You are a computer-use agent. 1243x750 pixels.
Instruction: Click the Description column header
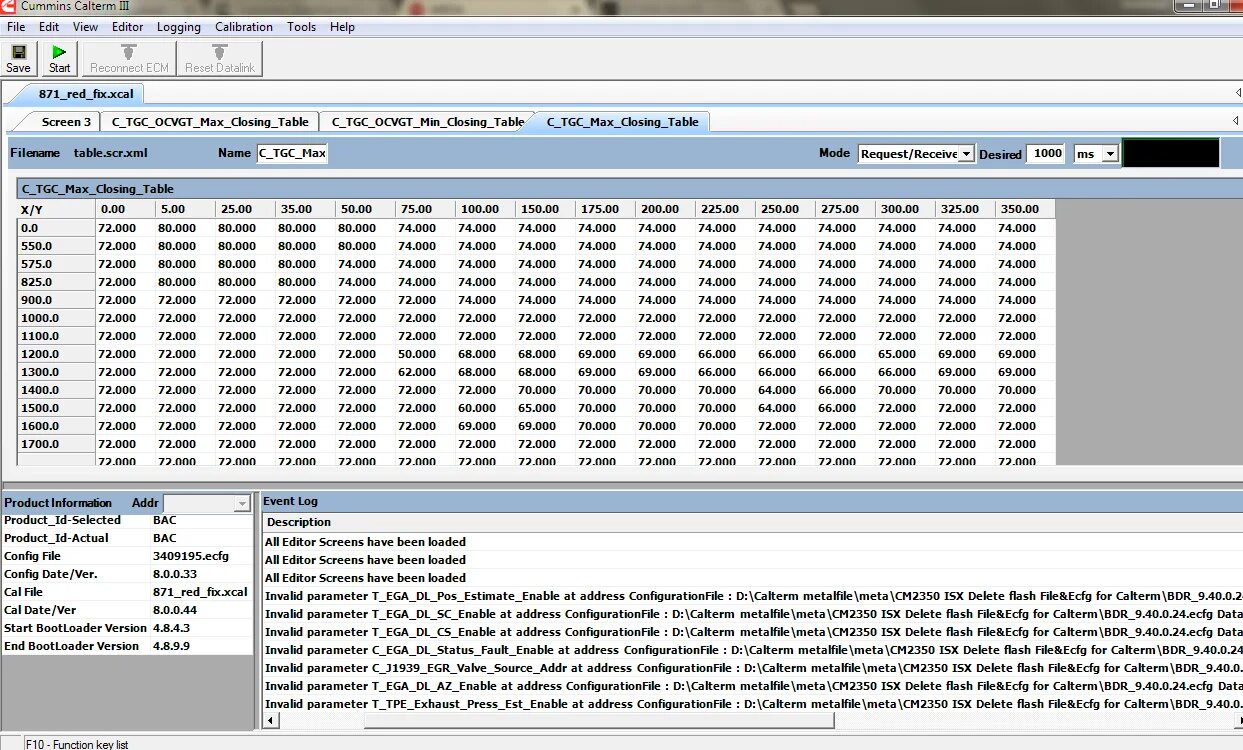click(x=299, y=522)
